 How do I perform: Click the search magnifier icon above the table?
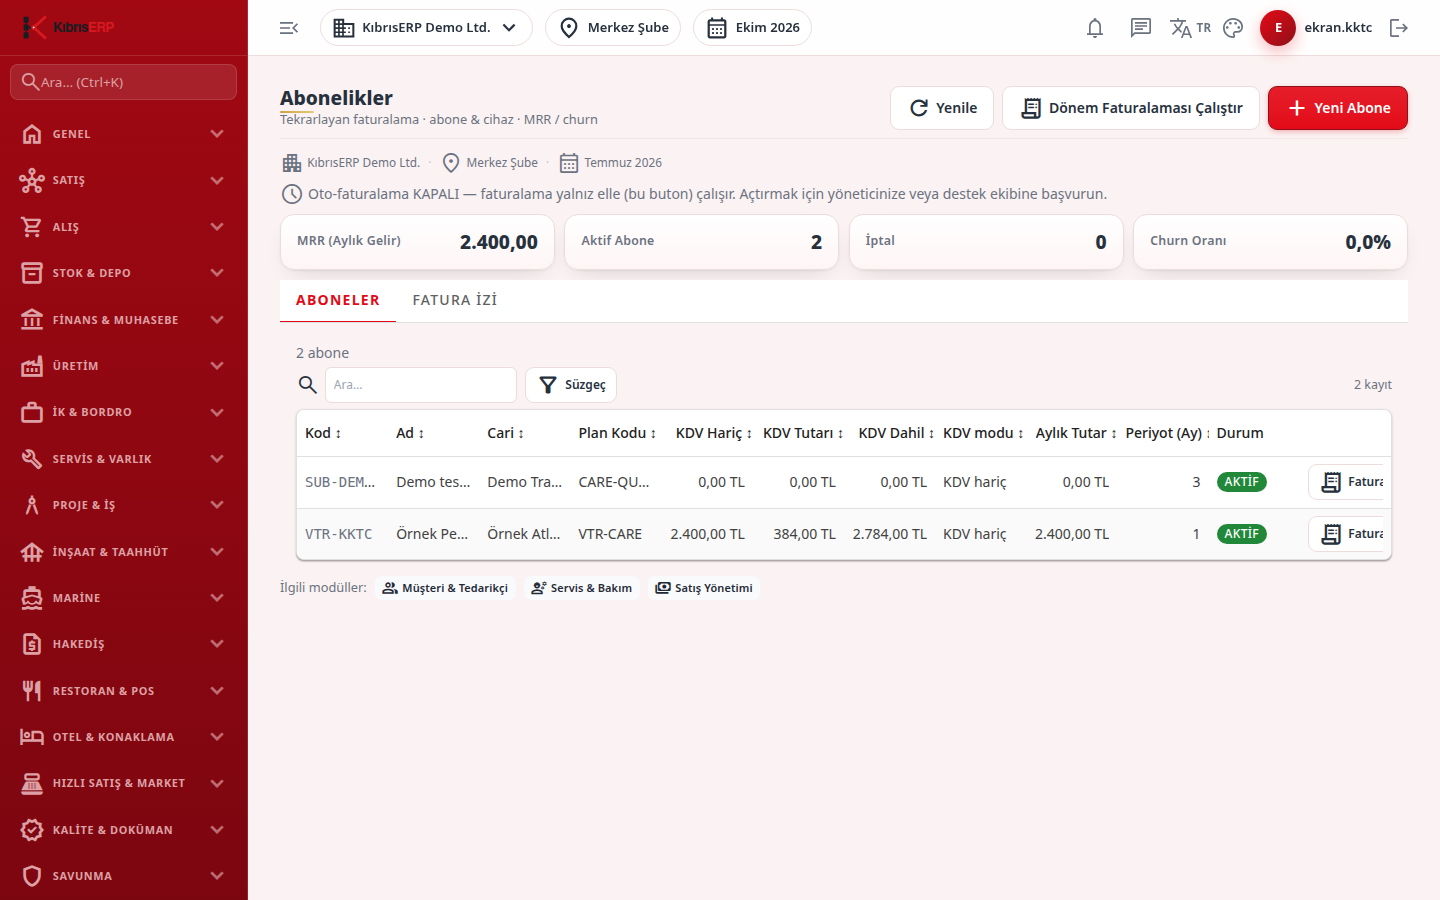coord(308,385)
